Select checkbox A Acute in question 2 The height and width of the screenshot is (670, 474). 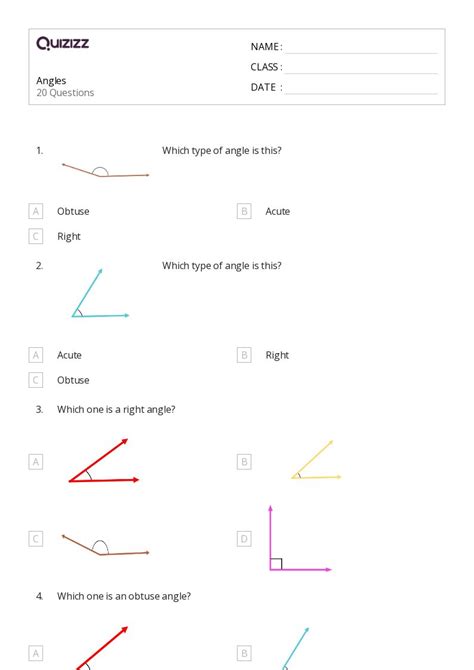[35, 355]
